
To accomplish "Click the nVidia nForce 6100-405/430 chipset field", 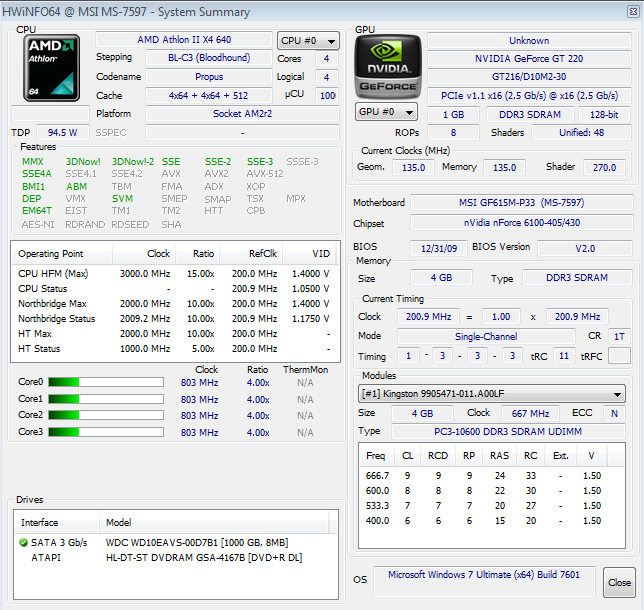I will [x=521, y=223].
